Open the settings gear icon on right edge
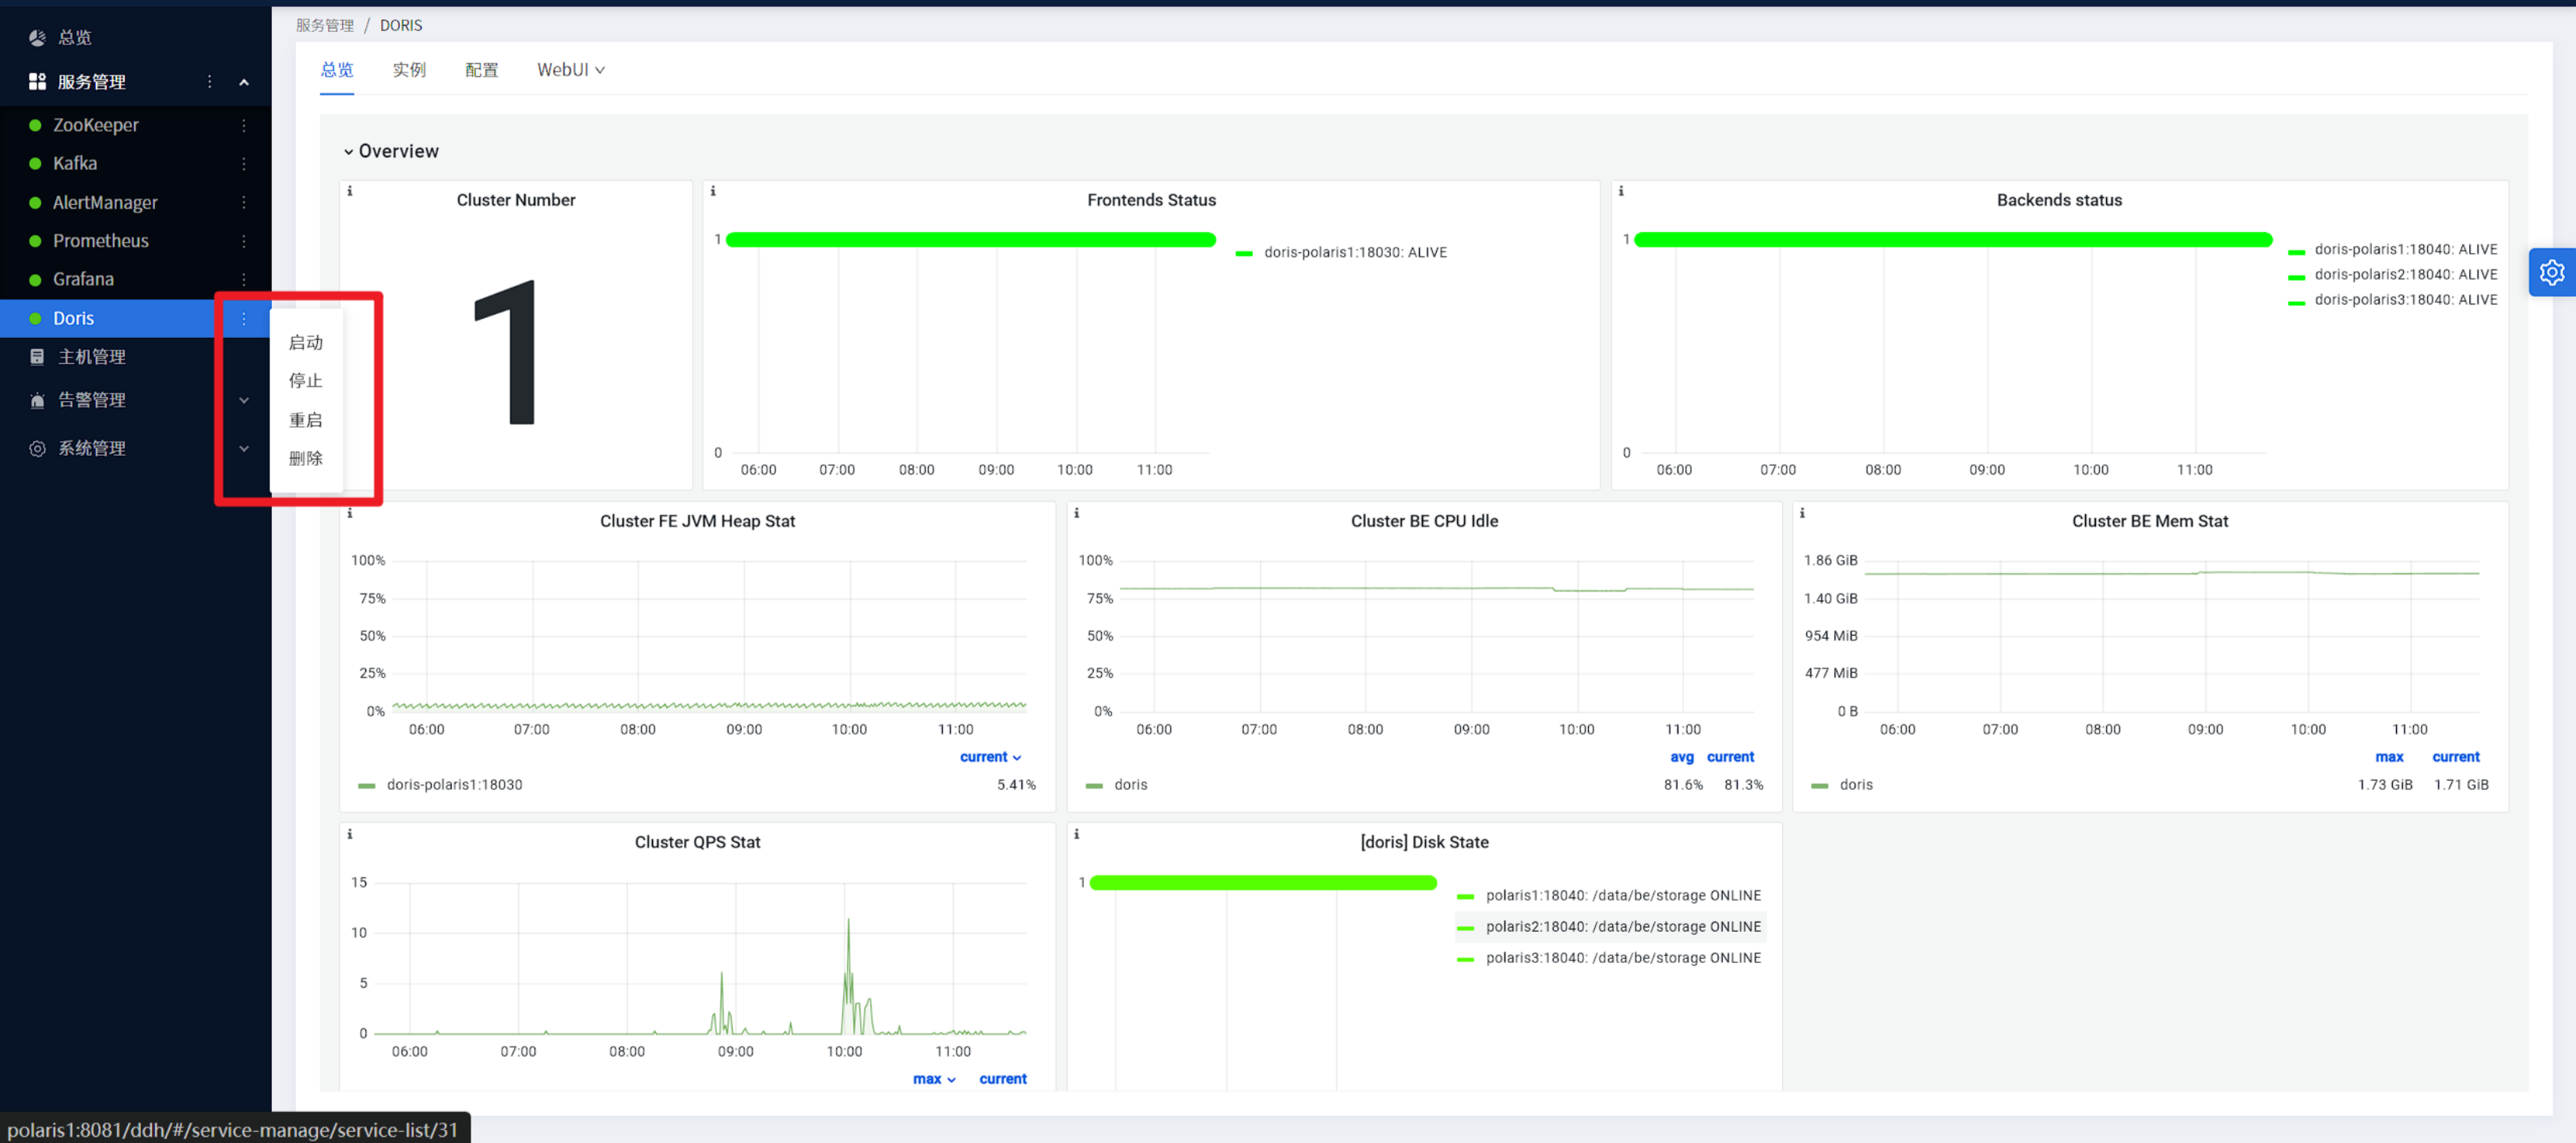The image size is (2576, 1143). (2552, 272)
